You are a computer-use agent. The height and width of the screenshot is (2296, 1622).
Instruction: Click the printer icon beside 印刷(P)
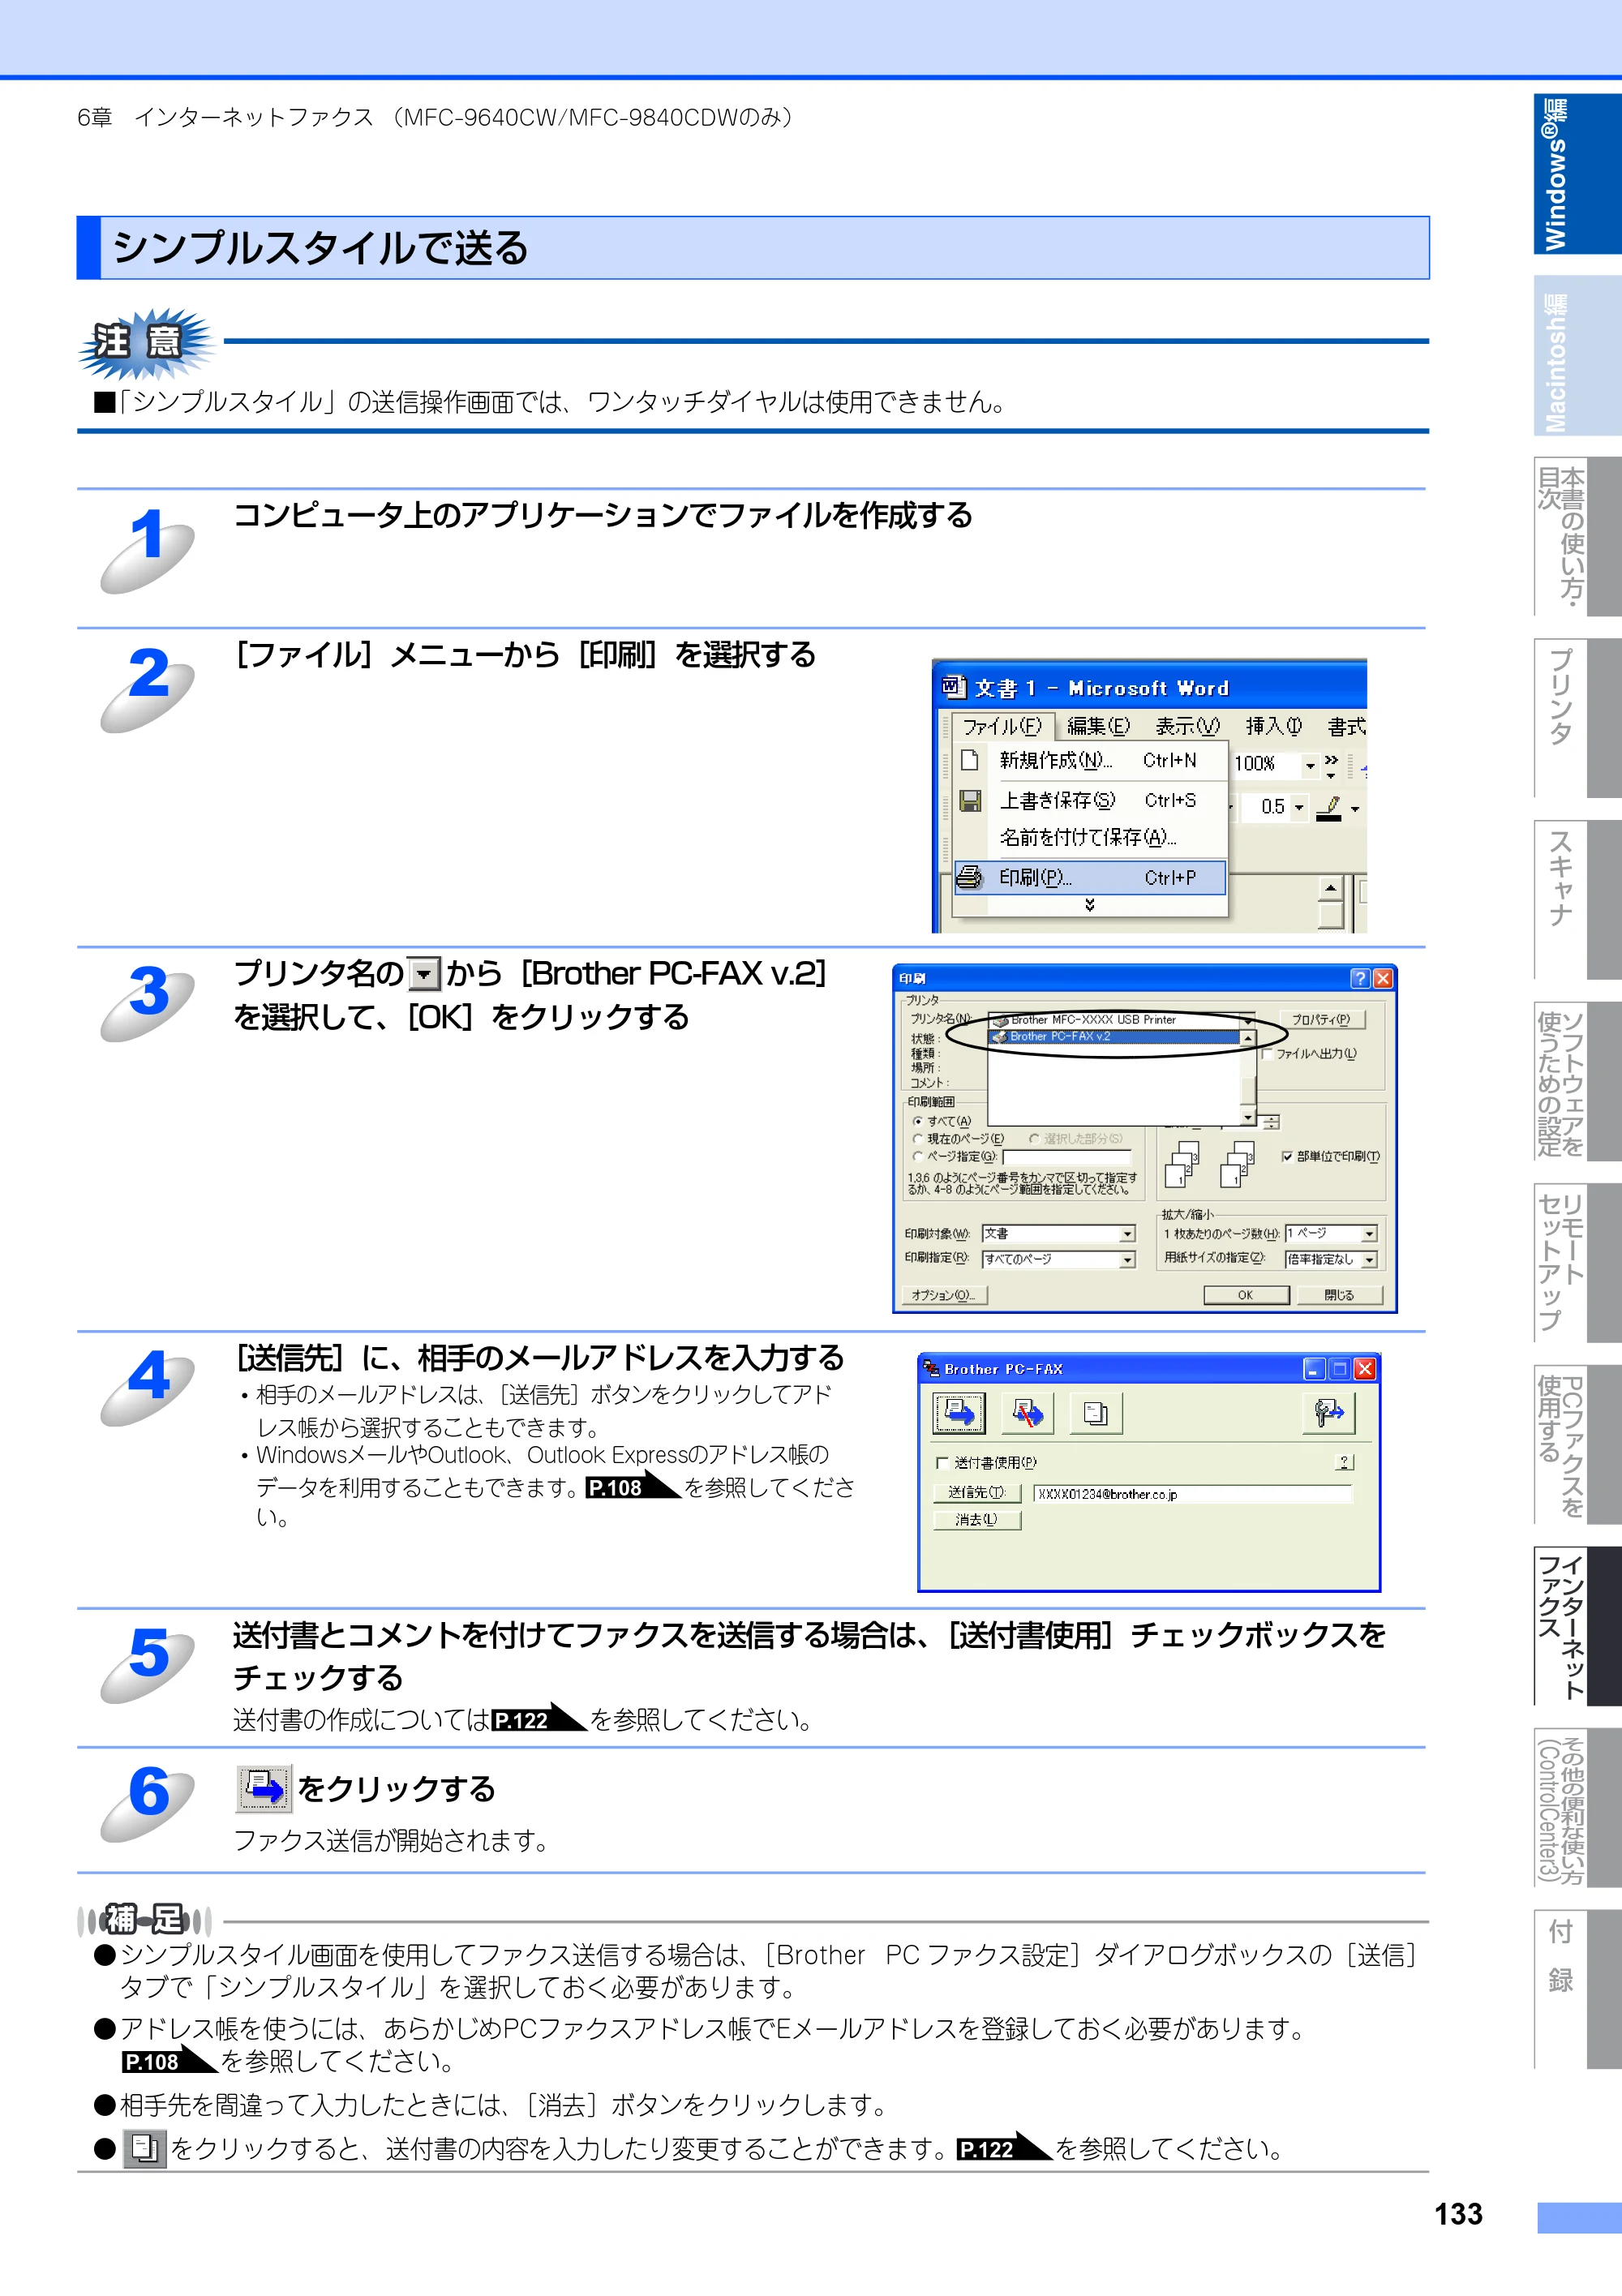point(969,878)
